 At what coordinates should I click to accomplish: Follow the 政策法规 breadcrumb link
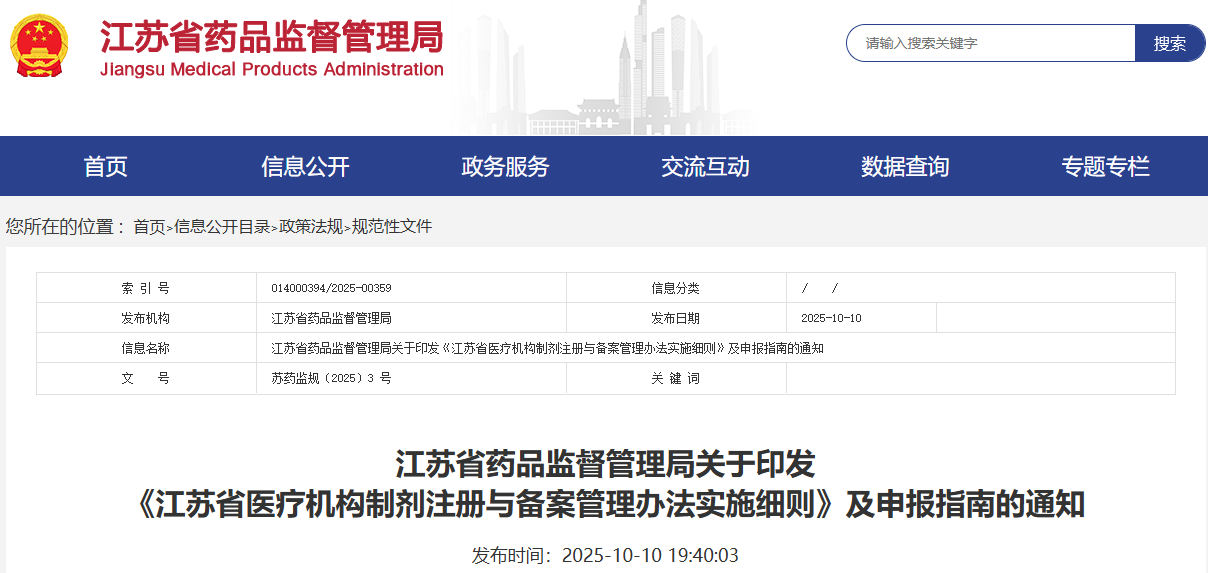pos(311,227)
